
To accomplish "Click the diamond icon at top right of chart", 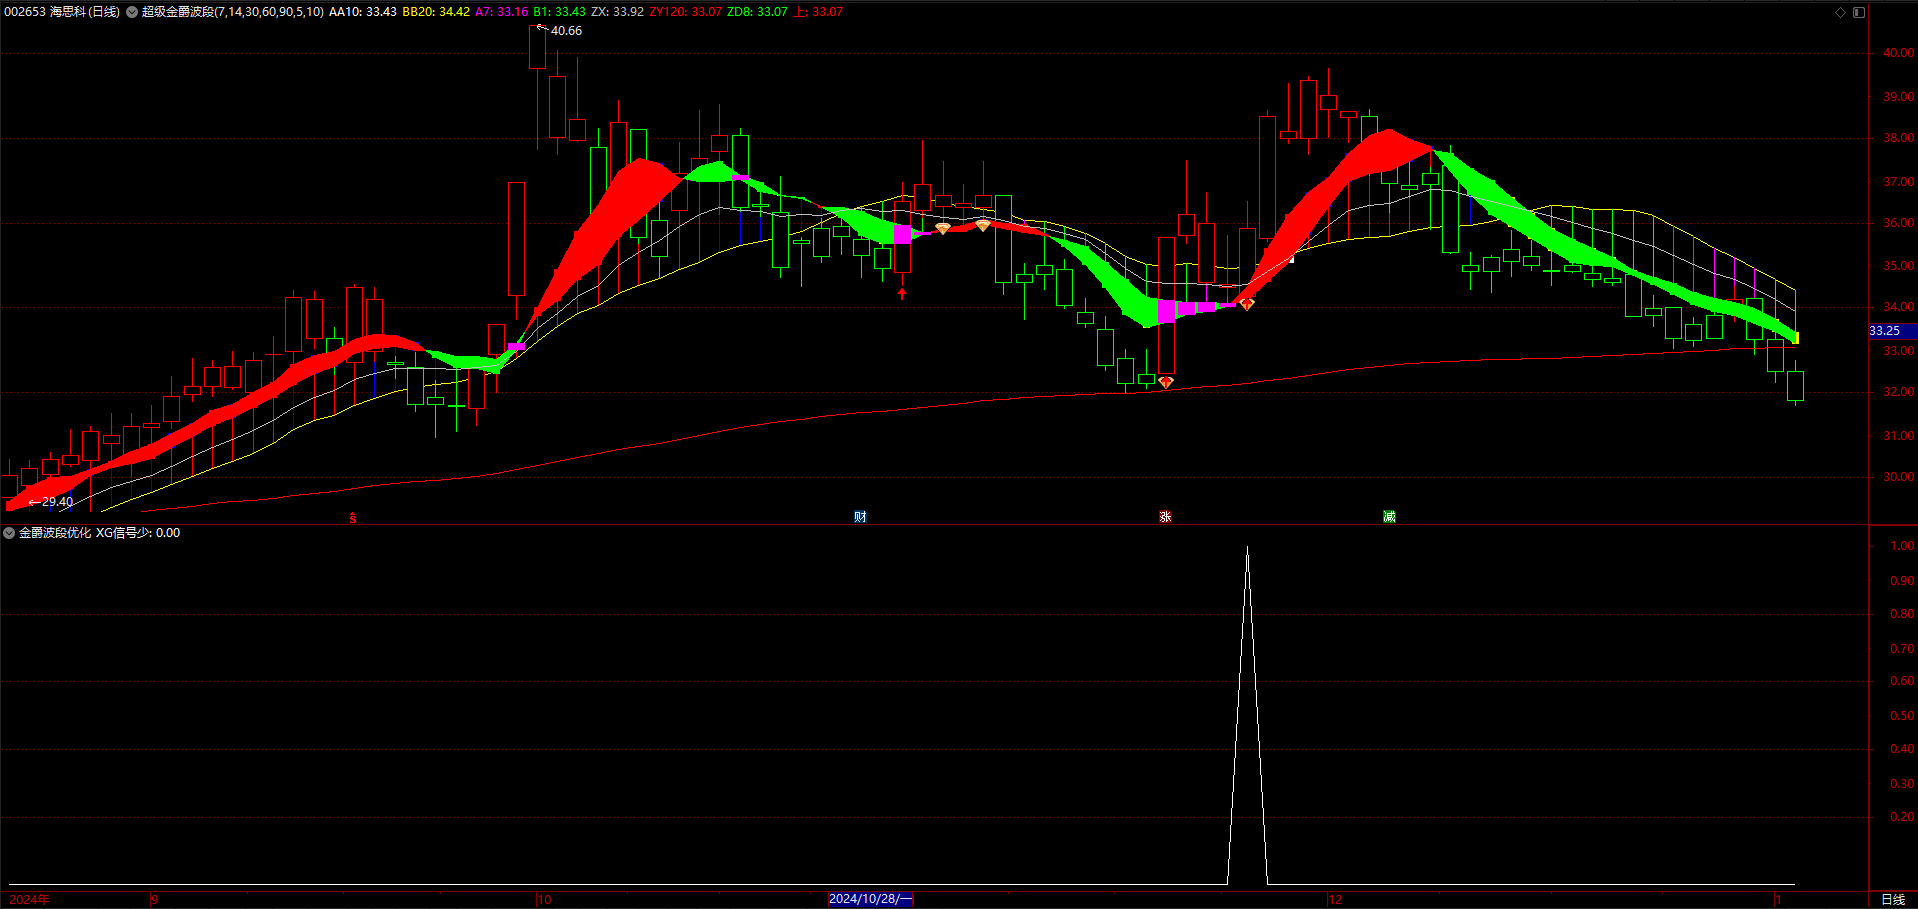I will [x=1840, y=12].
